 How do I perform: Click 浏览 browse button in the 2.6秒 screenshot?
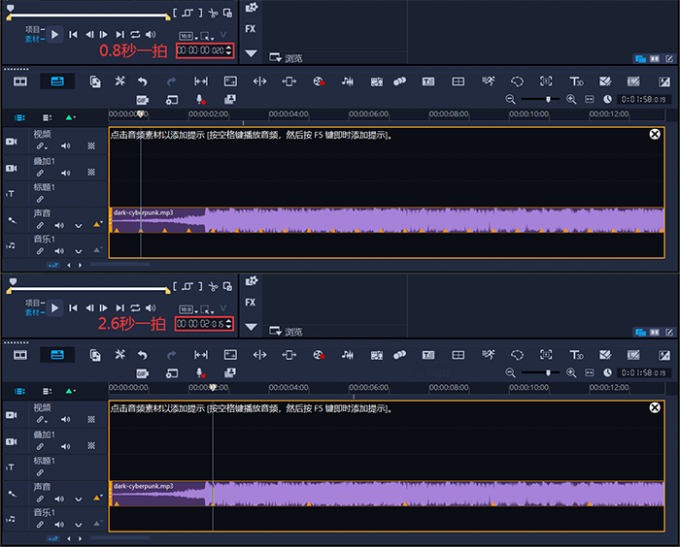[285, 331]
